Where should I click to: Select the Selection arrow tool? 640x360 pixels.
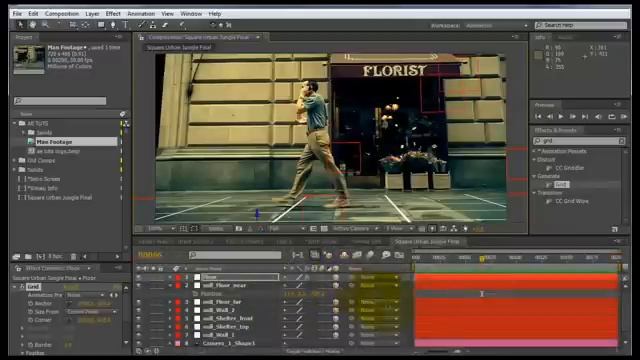[20, 25]
